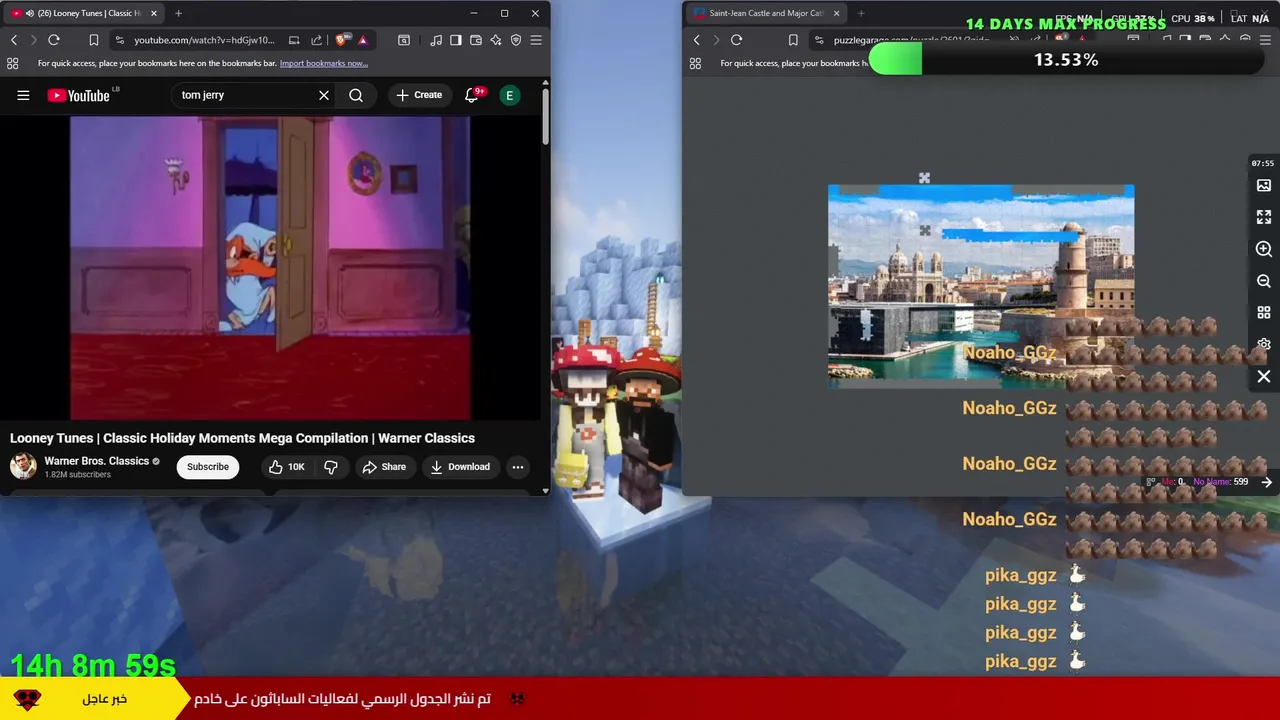Share the Looney Tunes video

(x=384, y=467)
